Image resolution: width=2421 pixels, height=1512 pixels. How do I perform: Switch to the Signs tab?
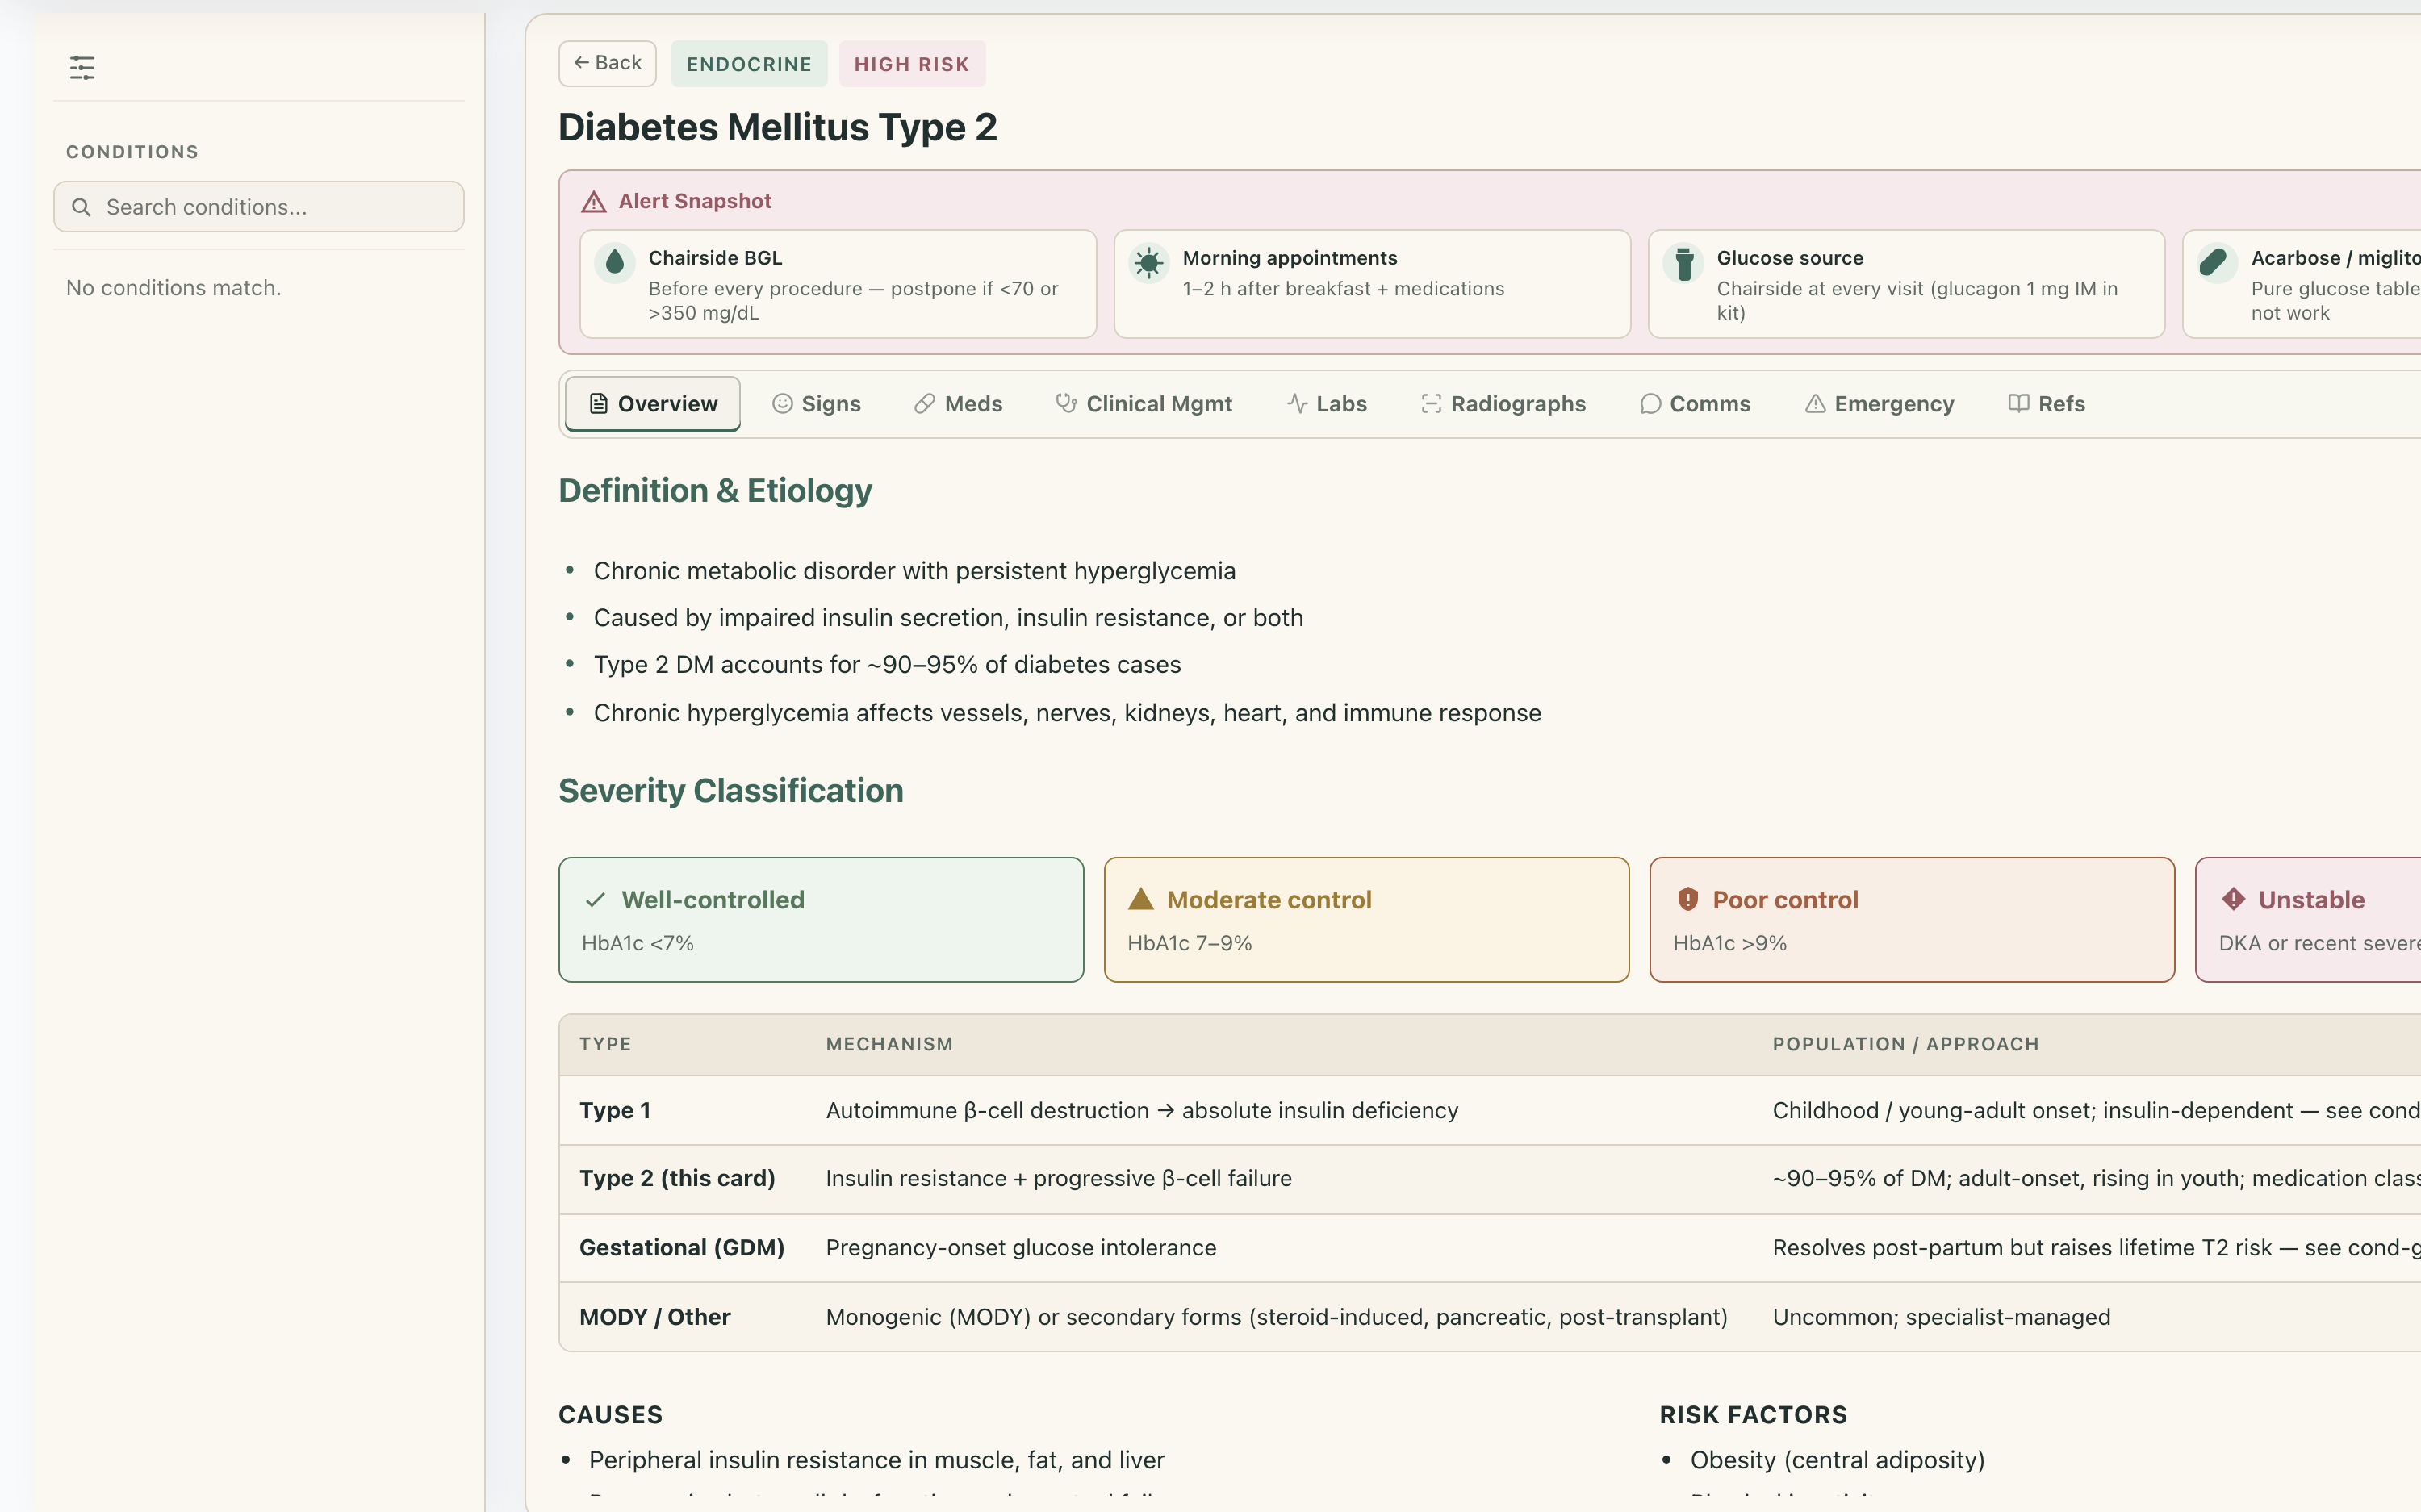(816, 404)
